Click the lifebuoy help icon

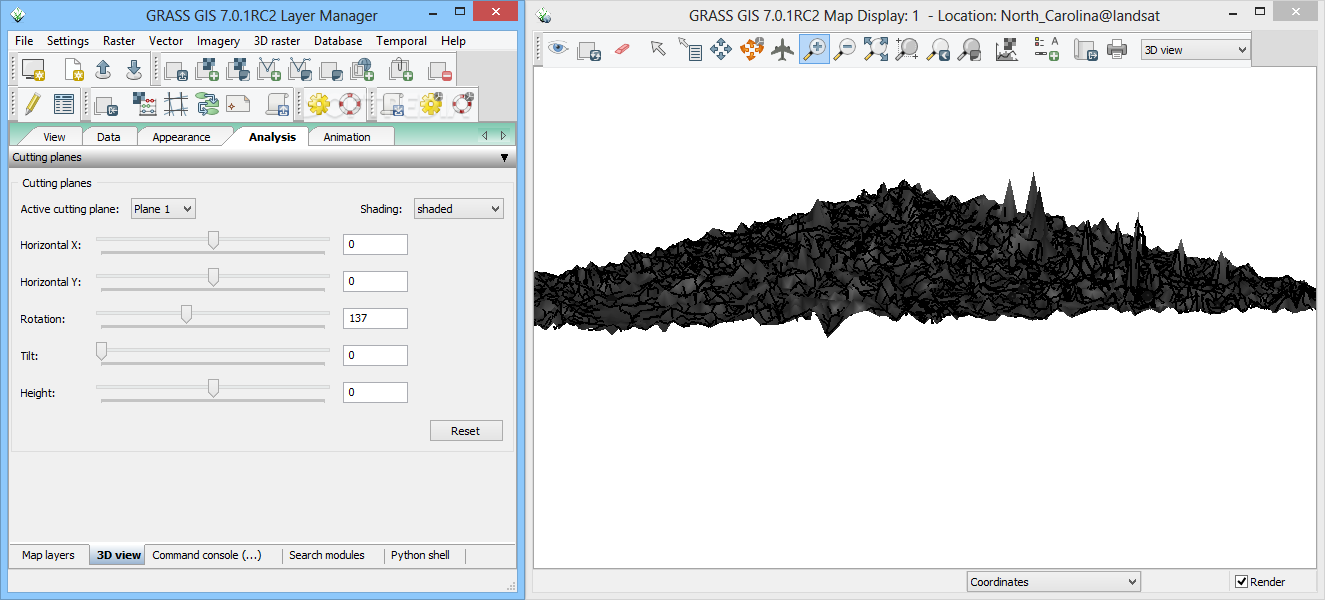349,103
